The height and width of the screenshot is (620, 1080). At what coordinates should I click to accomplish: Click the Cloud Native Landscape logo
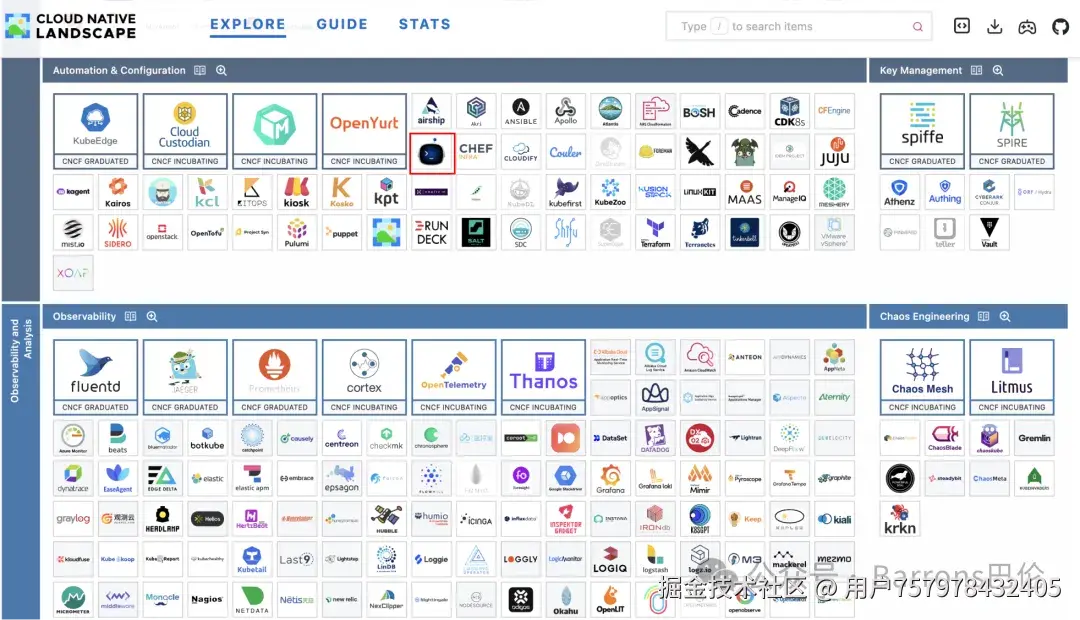(70, 26)
